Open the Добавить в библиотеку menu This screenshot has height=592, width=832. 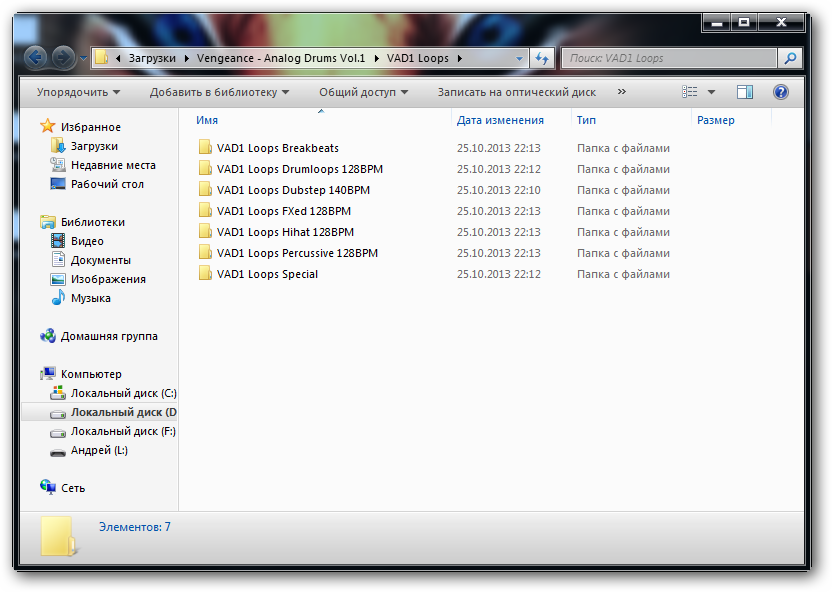tap(219, 92)
